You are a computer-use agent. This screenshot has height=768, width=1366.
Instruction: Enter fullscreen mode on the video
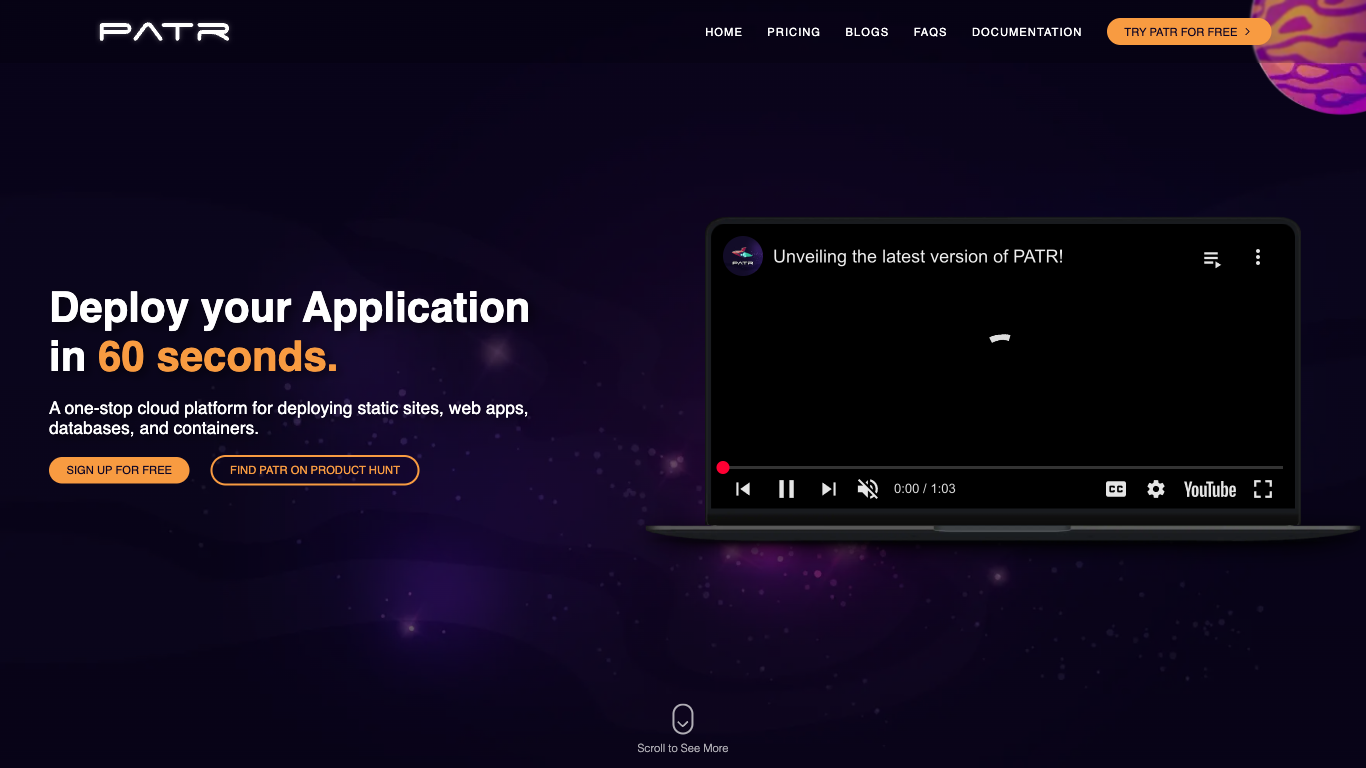point(1263,489)
